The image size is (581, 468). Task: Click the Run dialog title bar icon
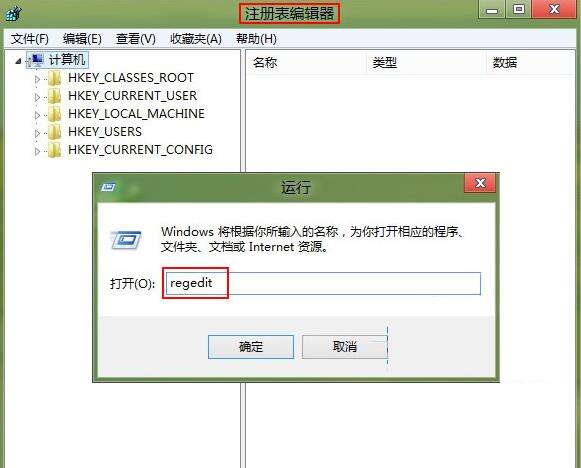point(108,187)
